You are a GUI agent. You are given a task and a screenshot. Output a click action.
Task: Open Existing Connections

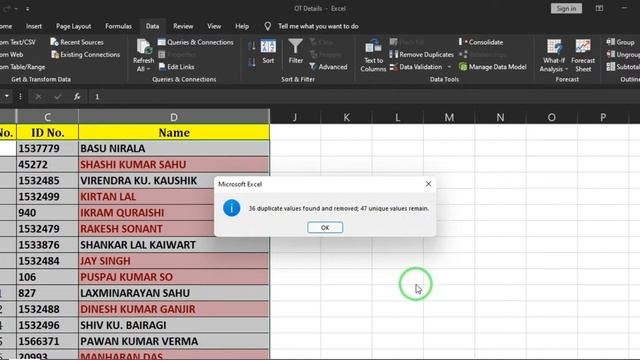[86, 54]
